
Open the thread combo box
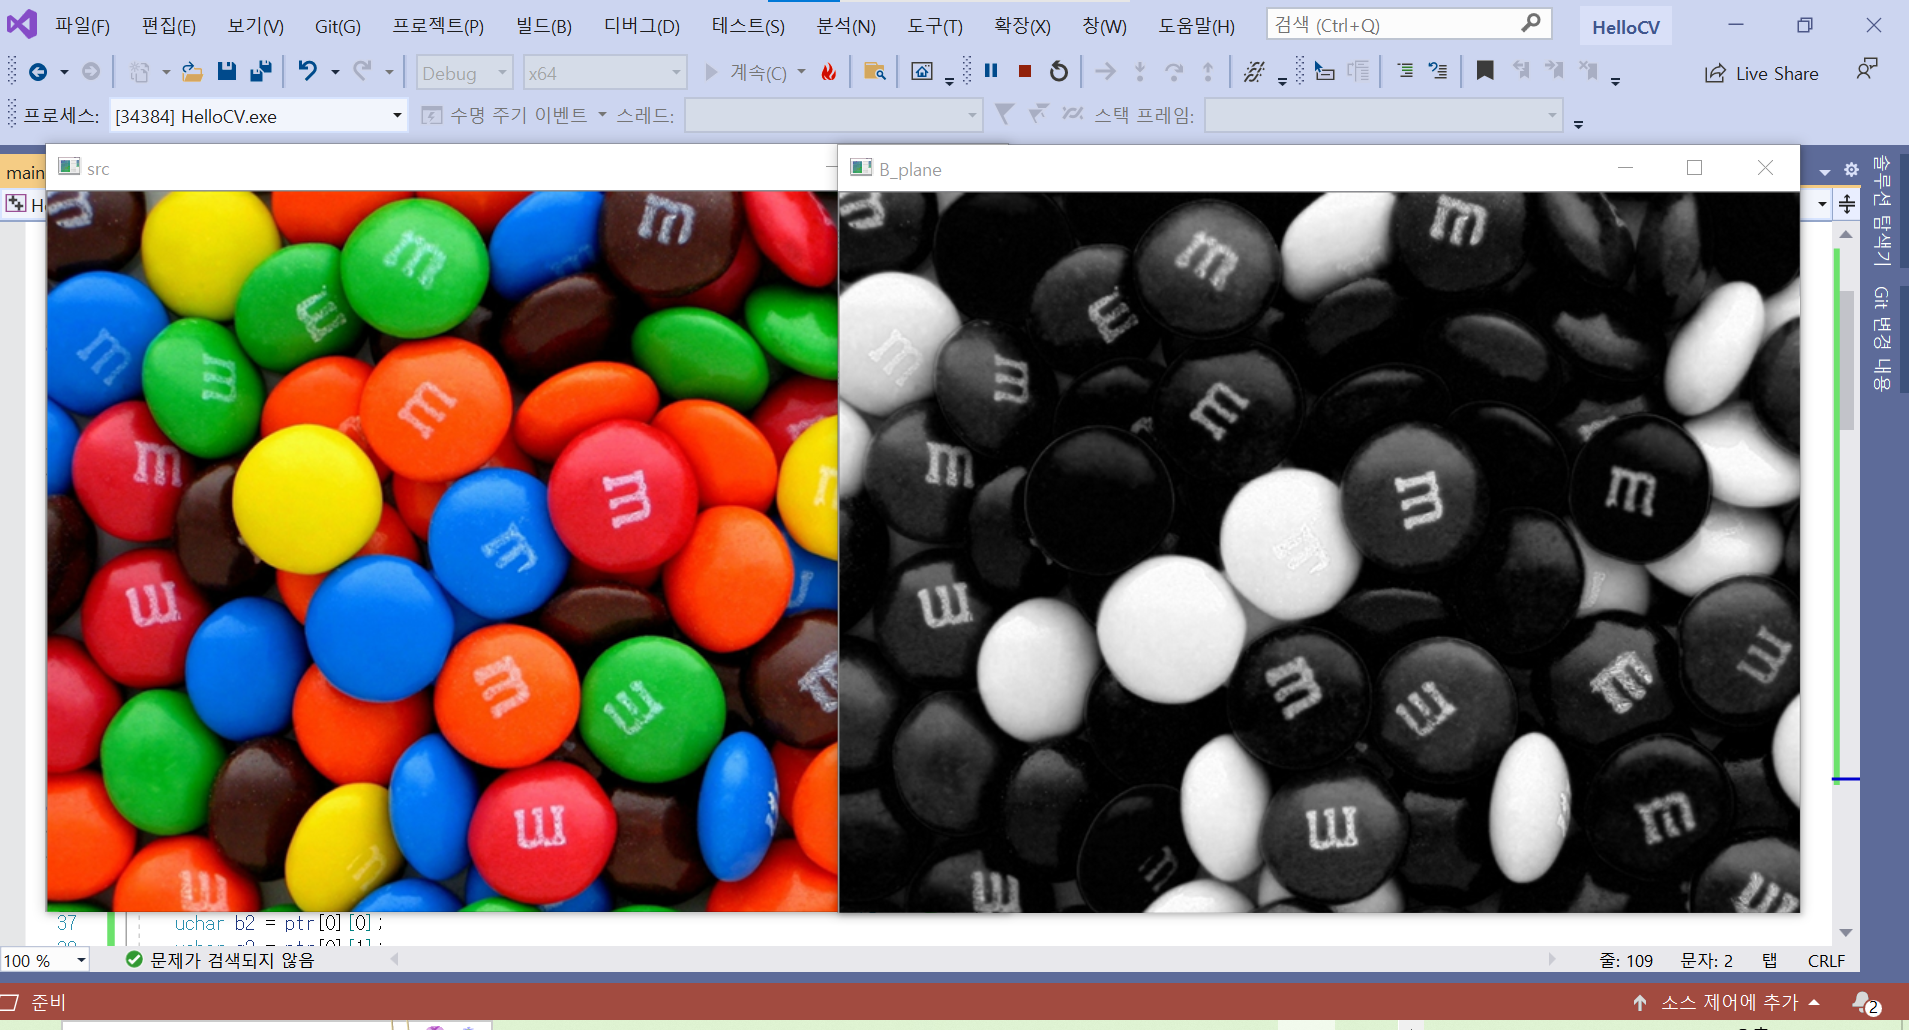tap(833, 116)
